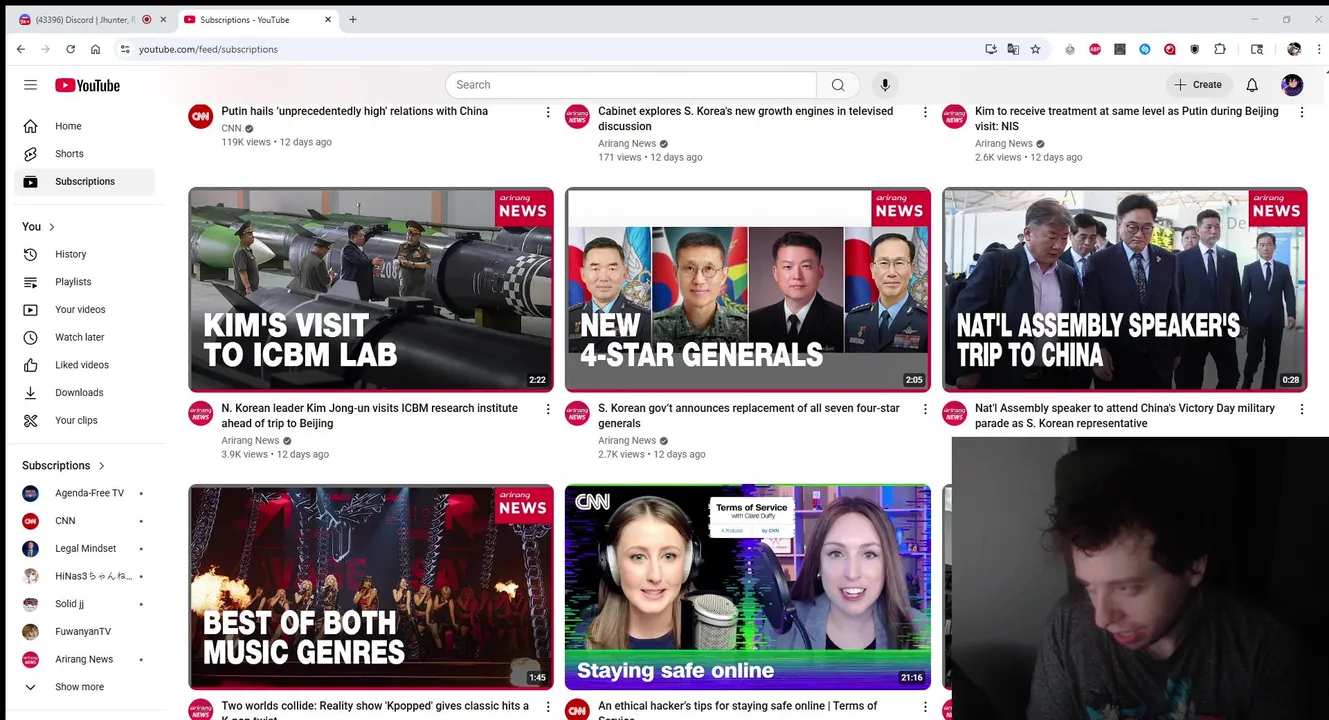This screenshot has width=1329, height=720.
Task: Play the New 4-Star Generals thumbnail
Action: 748,290
